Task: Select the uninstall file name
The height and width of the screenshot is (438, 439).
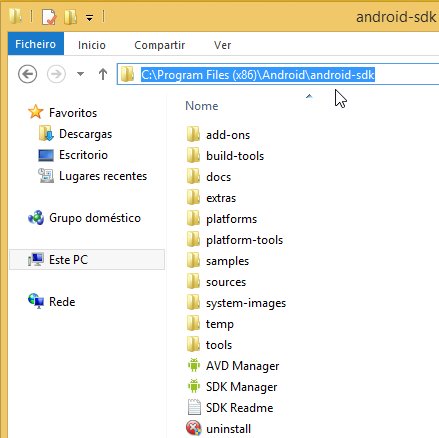Action: point(228,429)
